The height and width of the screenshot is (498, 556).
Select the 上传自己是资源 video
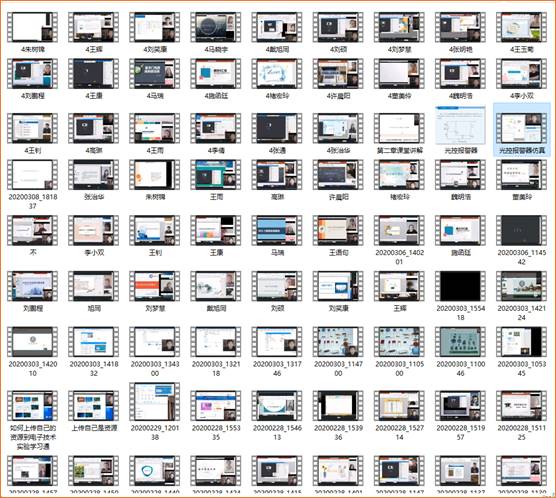coord(94,411)
